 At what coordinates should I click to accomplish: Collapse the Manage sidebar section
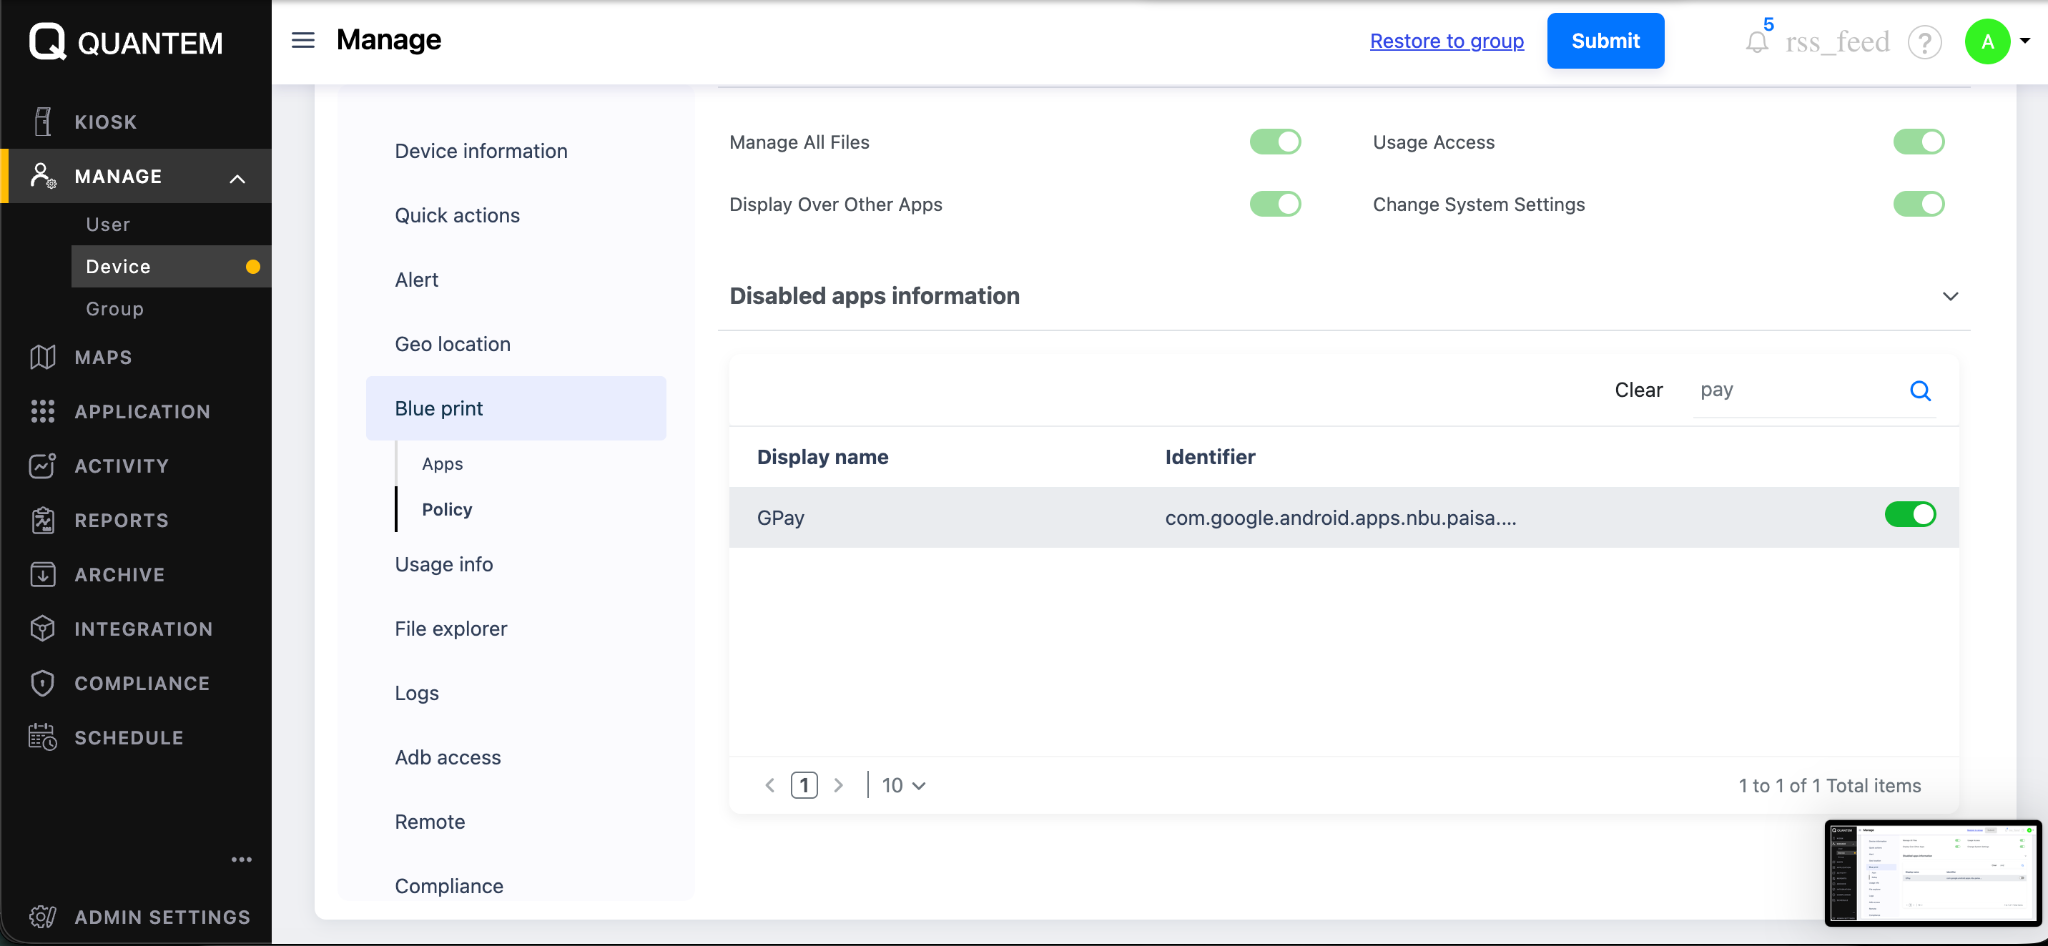click(x=237, y=178)
